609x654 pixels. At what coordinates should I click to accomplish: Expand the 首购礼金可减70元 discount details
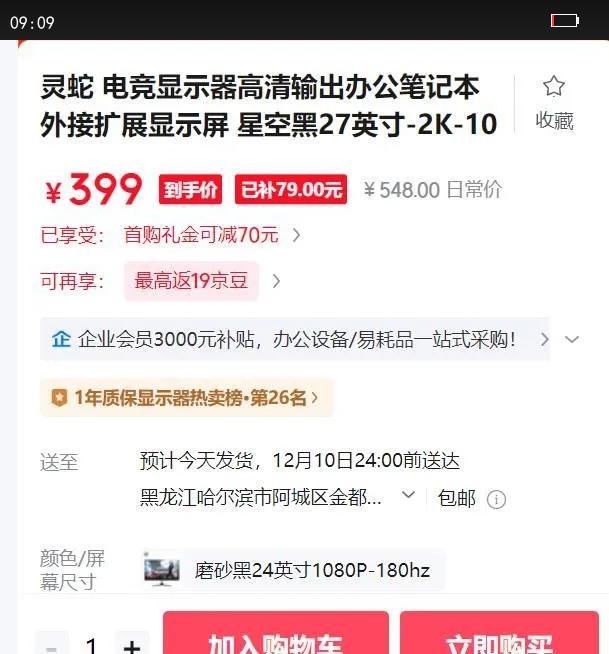(x=296, y=235)
